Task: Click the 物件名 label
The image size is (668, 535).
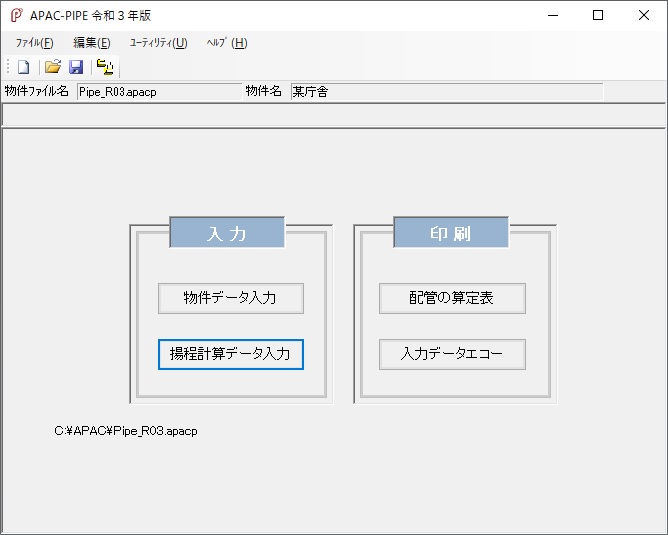Action: pyautogui.click(x=263, y=91)
